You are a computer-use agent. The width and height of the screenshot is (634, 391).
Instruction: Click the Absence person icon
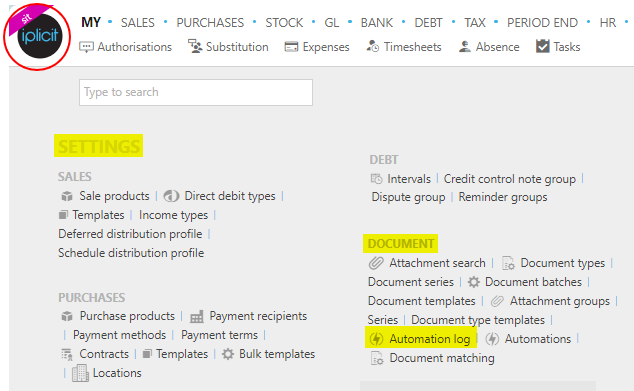pos(465,47)
